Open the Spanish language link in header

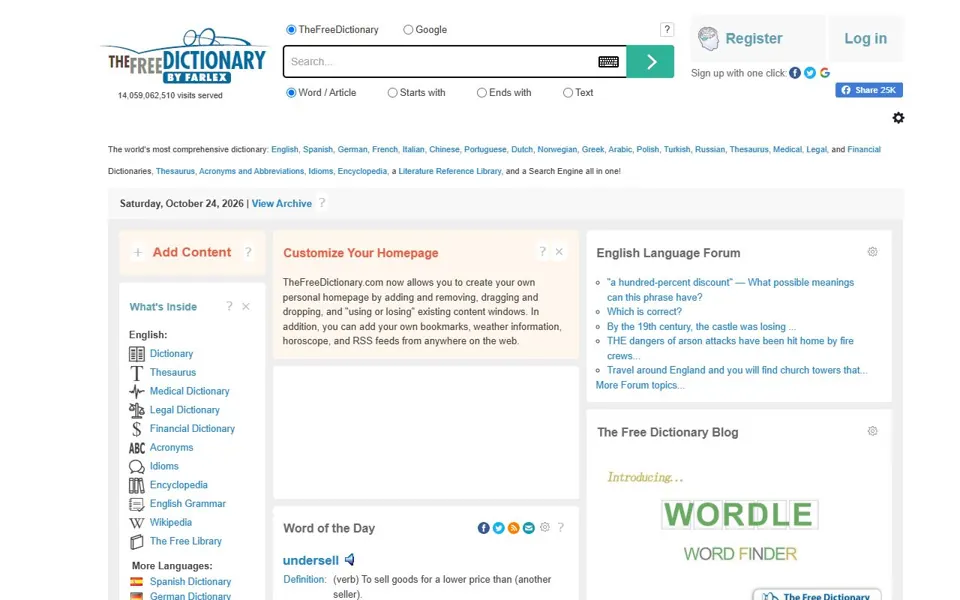(x=318, y=149)
